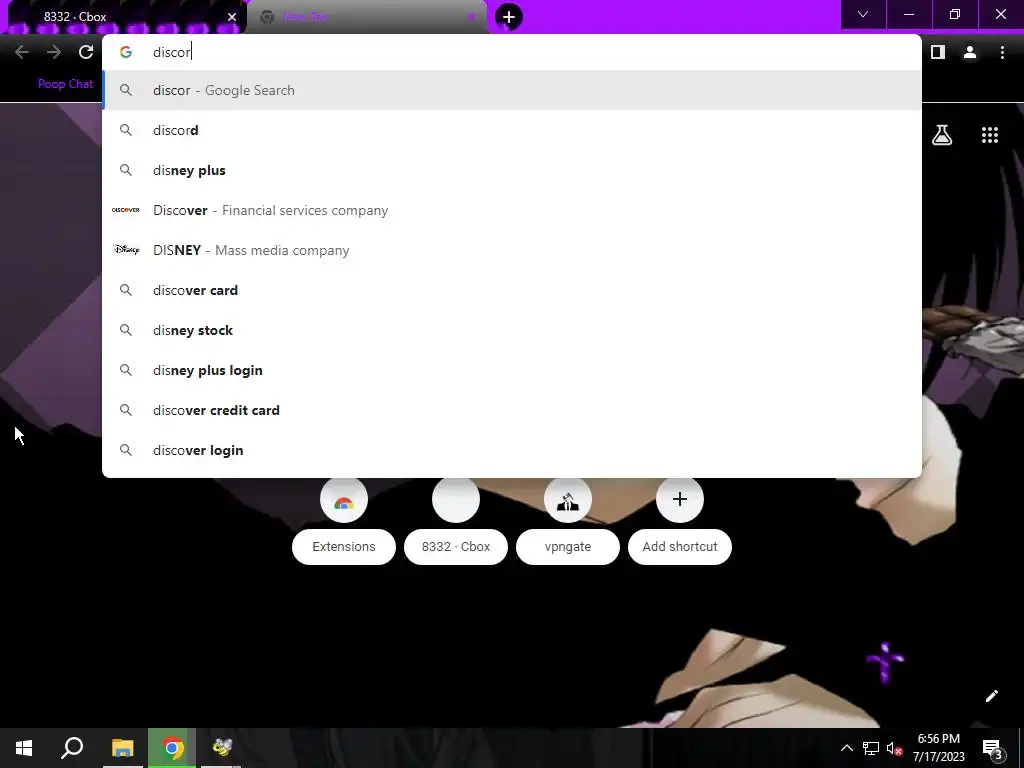Toggle the browser side panel icon
Viewport: 1024px width, 768px height.
pos(938,52)
